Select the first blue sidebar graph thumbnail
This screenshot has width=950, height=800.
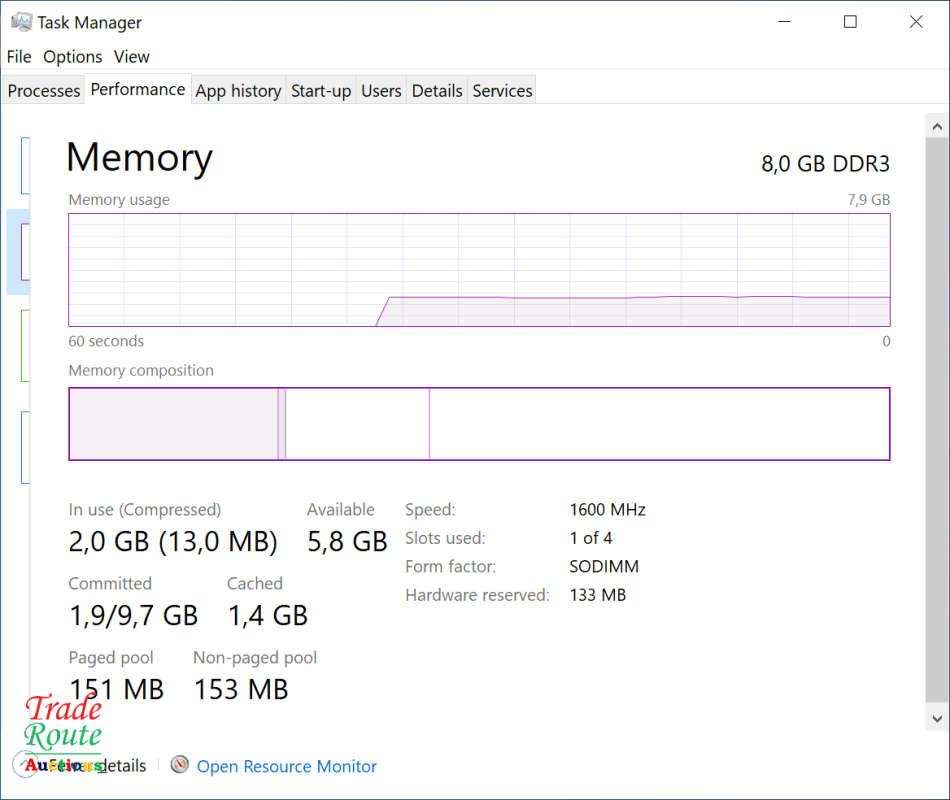(24, 165)
